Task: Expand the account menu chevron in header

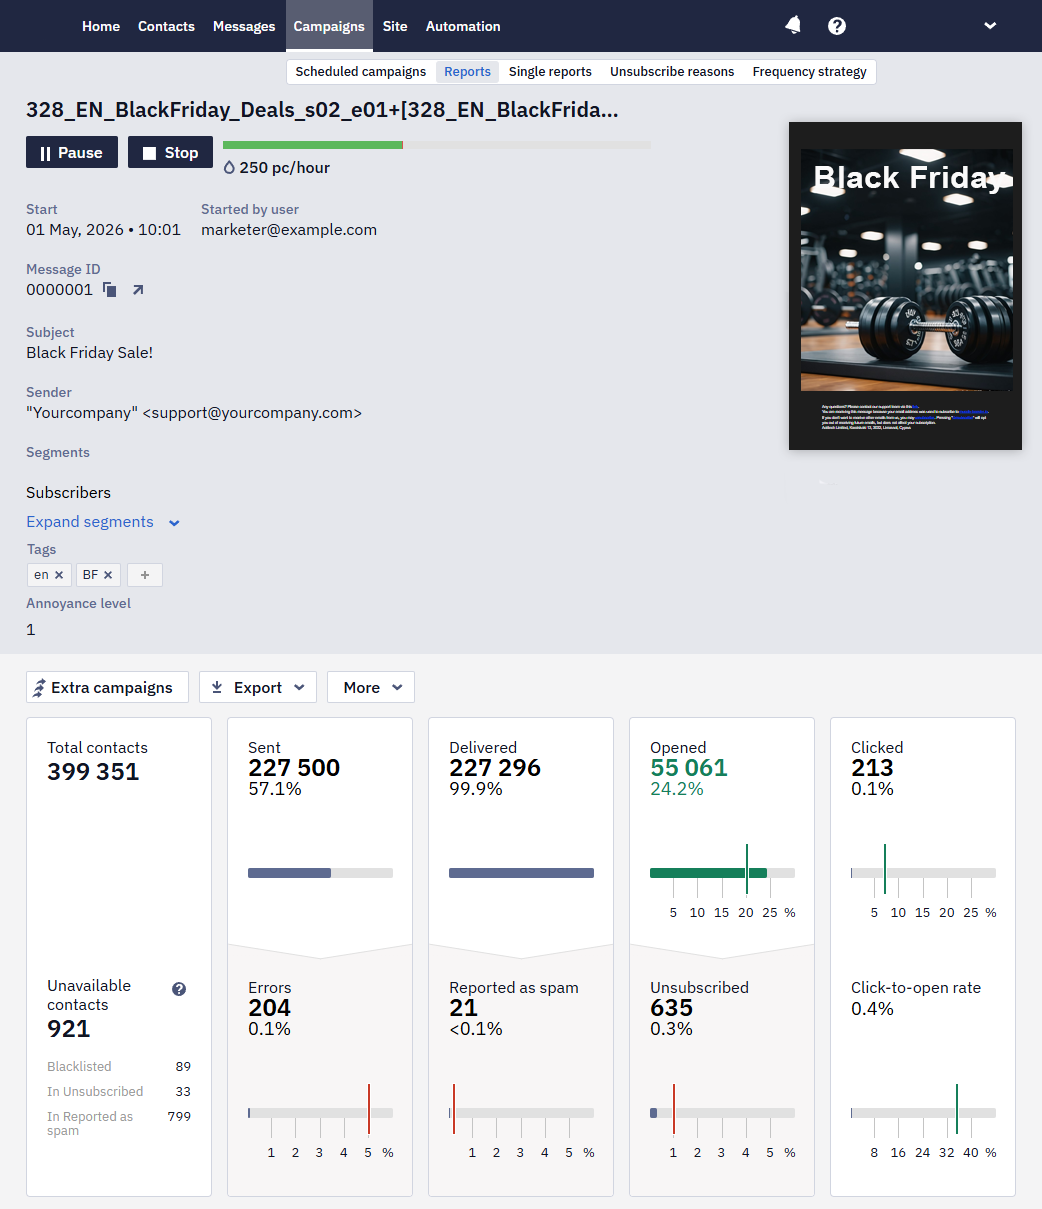Action: click(x=990, y=26)
